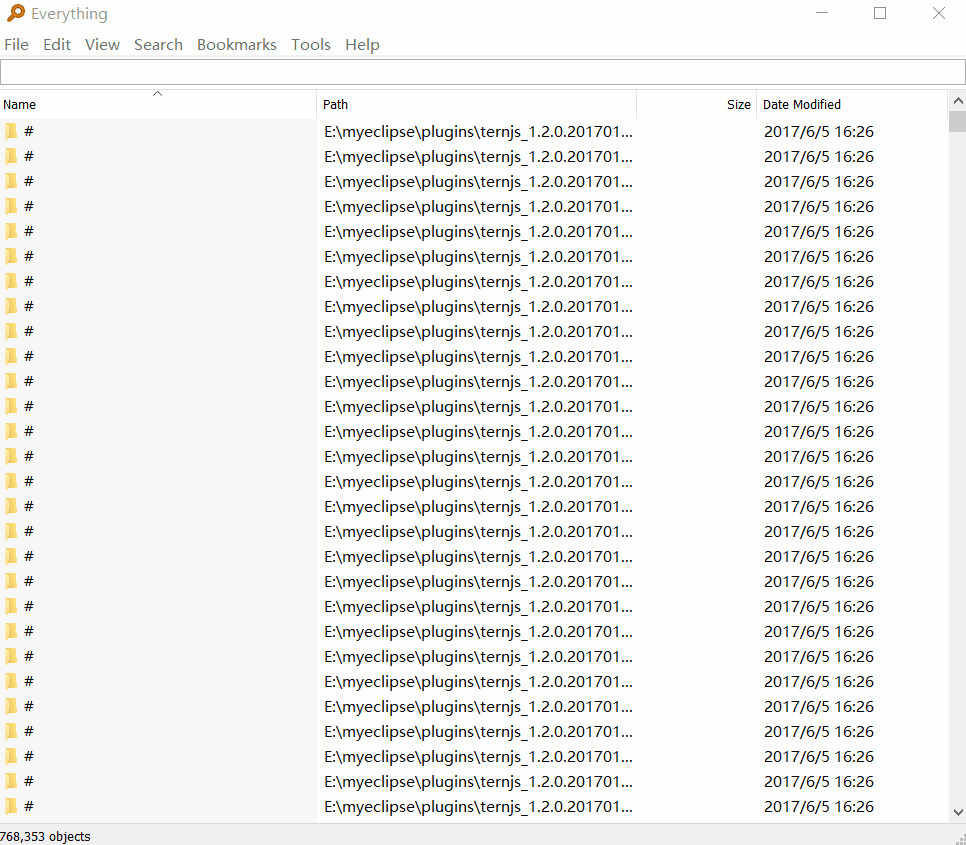
Task: Open the Tools menu
Action: [x=311, y=44]
